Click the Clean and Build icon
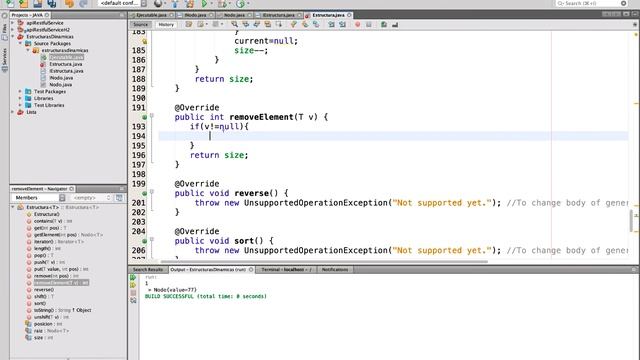The image size is (640, 360). pos(190,4)
